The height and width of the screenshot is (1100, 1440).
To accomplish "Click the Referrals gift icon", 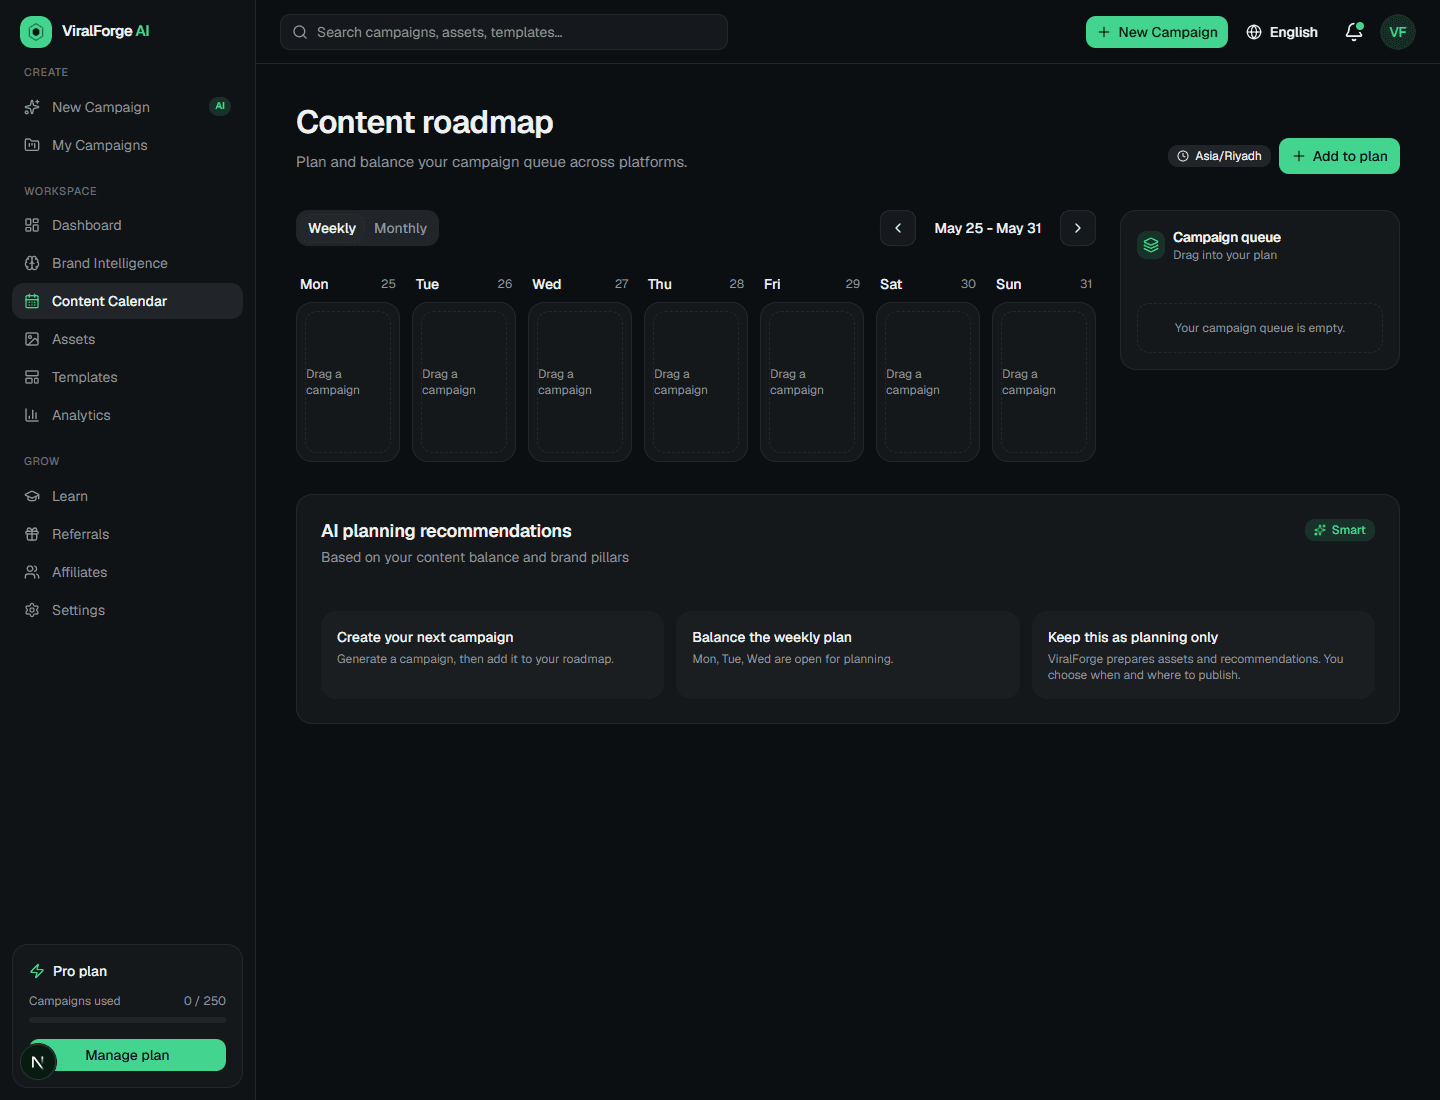I will click(32, 534).
